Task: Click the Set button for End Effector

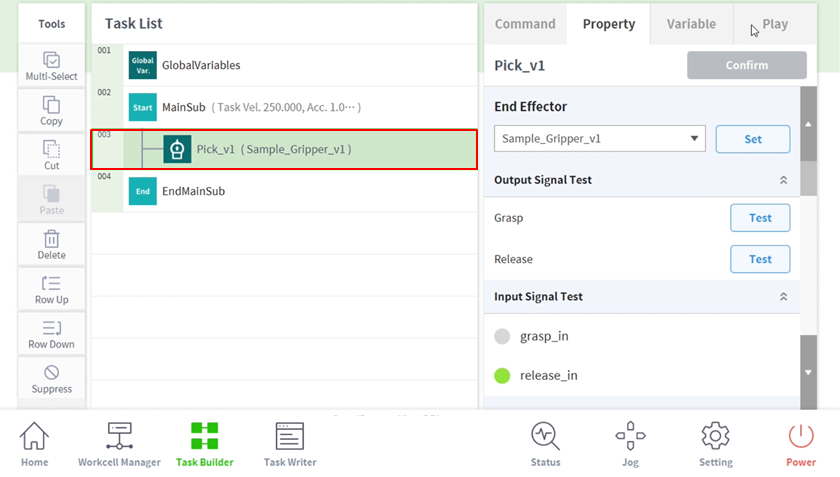Action: click(752, 139)
